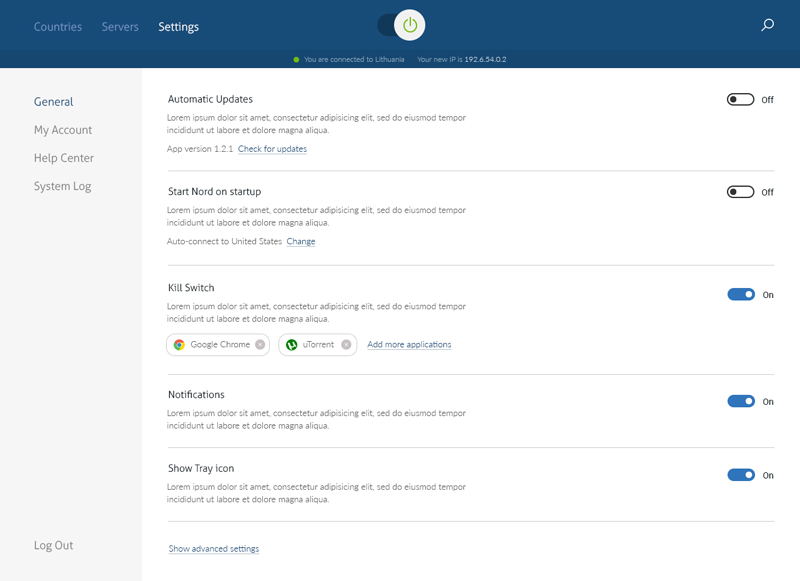Click the Google Chrome logo icon
800x581 pixels.
coord(179,345)
